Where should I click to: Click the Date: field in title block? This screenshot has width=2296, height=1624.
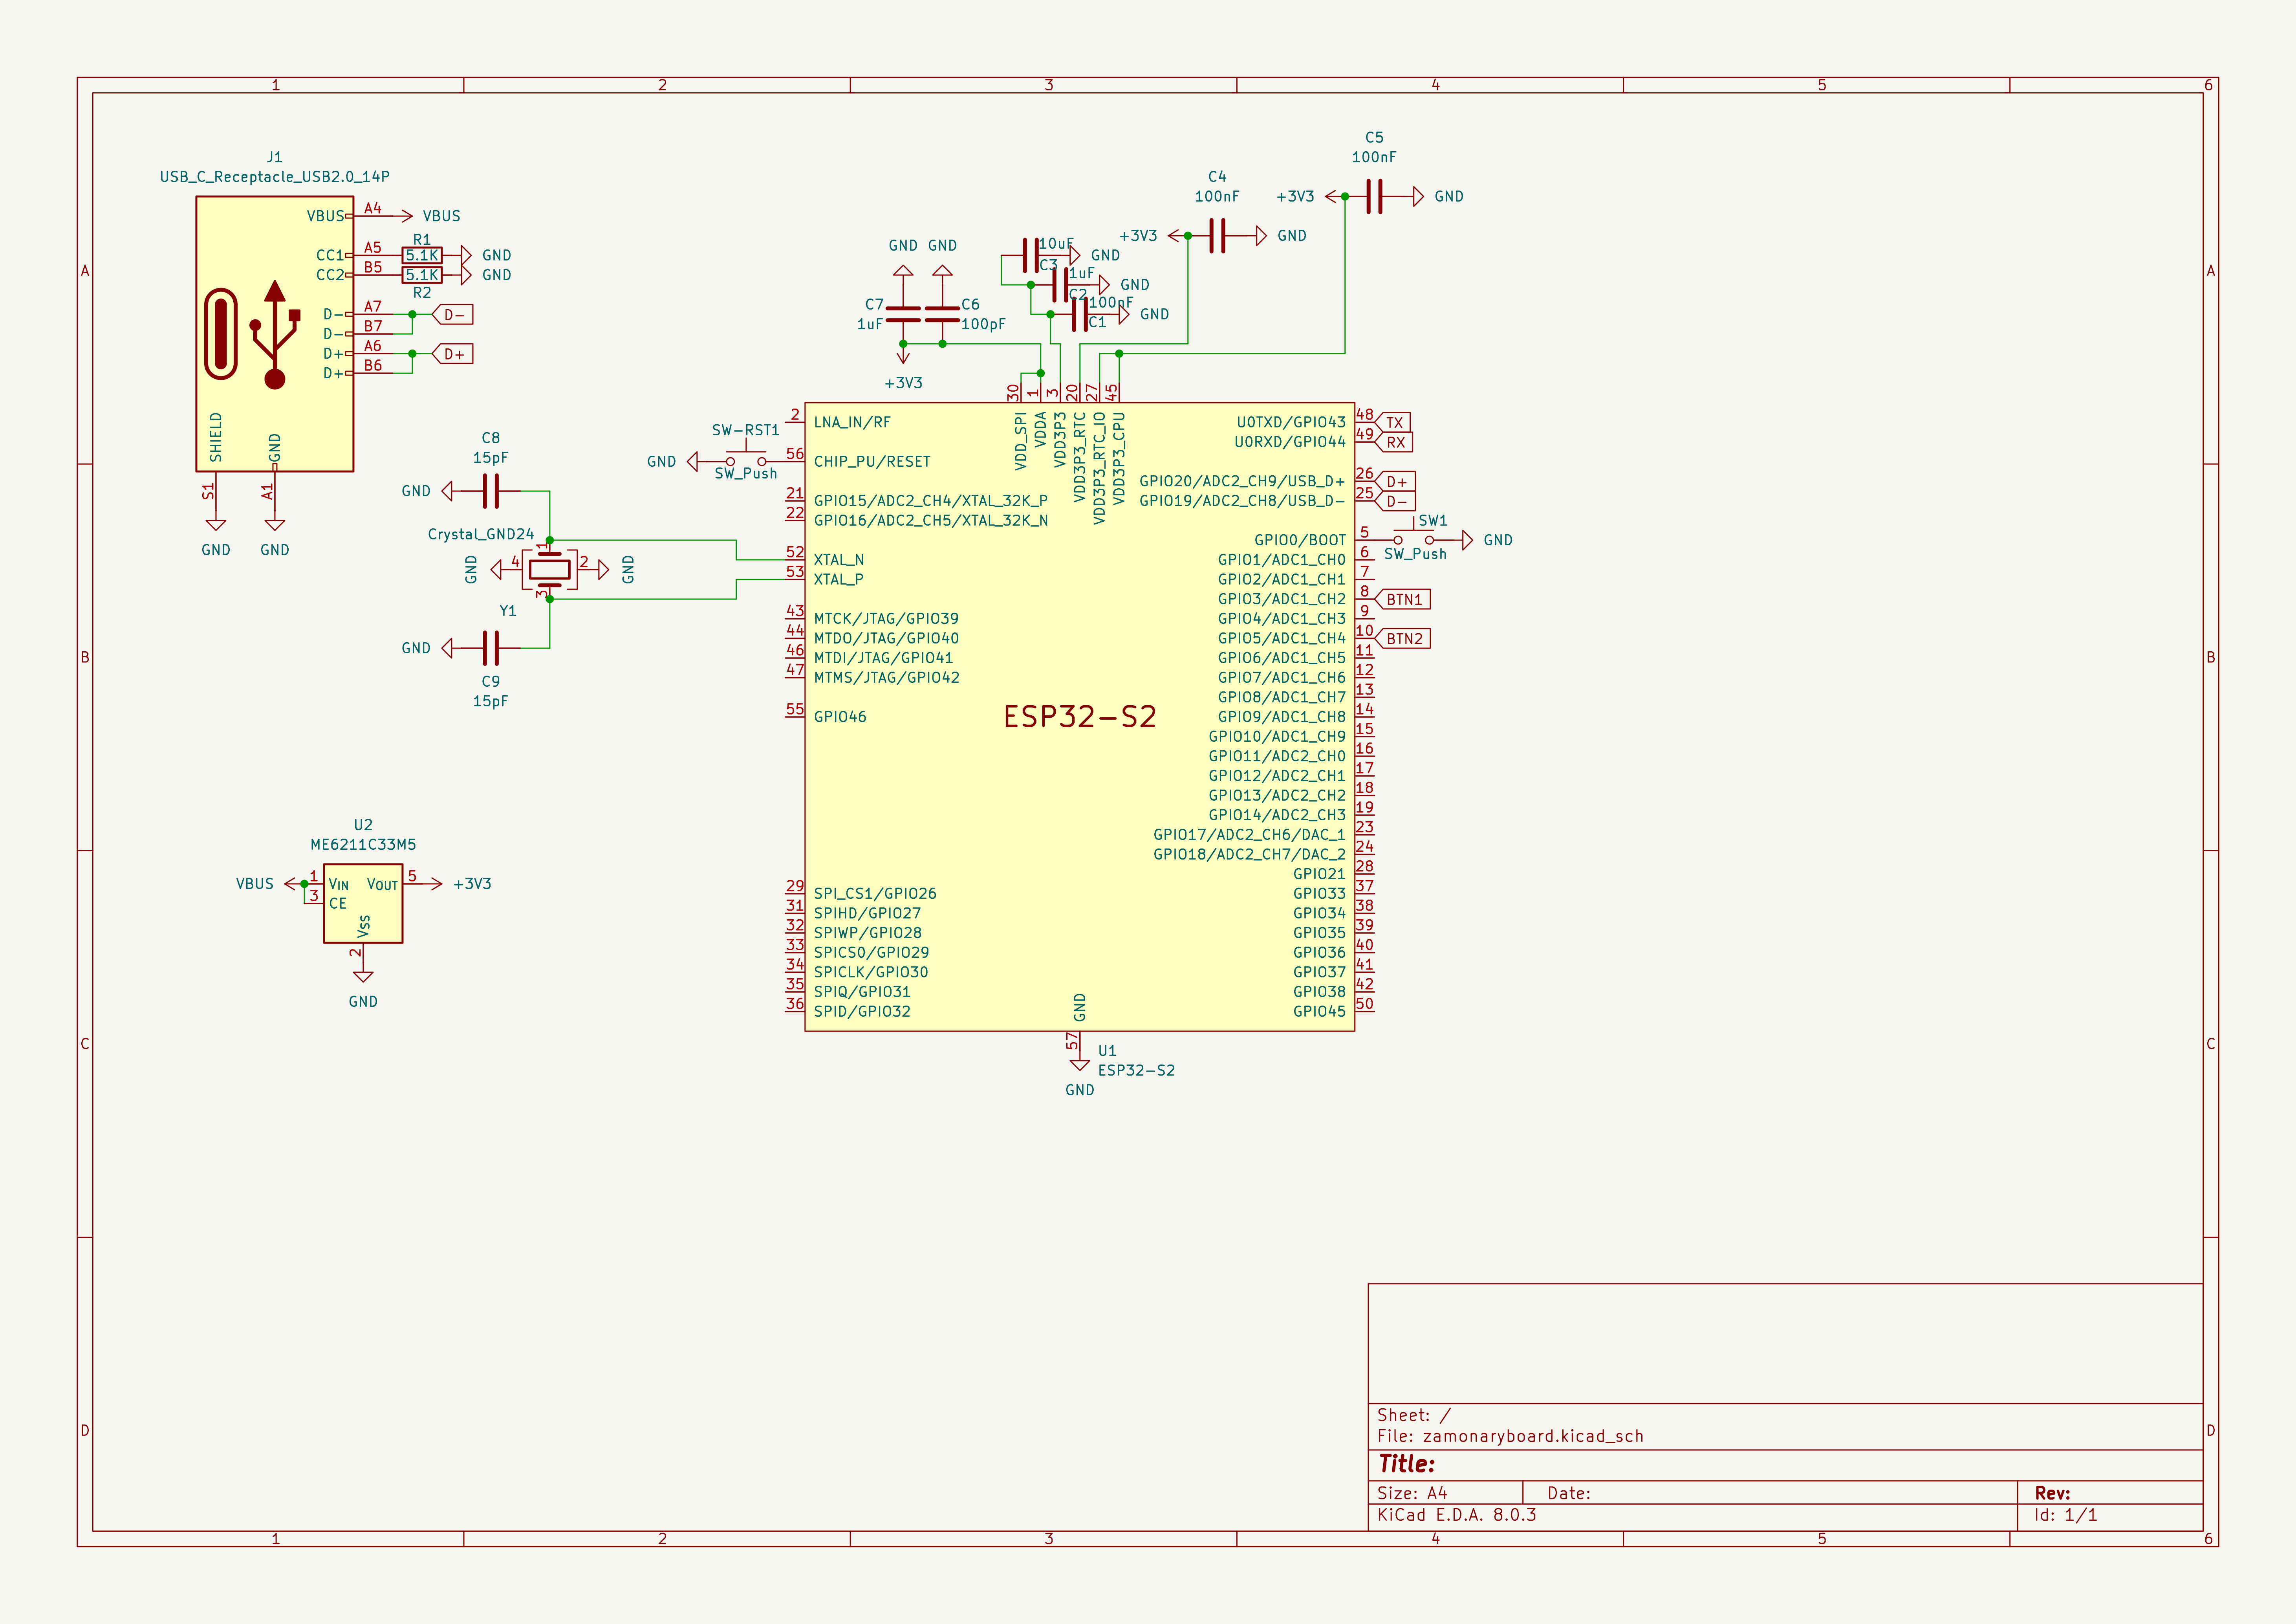pos(1569,1493)
